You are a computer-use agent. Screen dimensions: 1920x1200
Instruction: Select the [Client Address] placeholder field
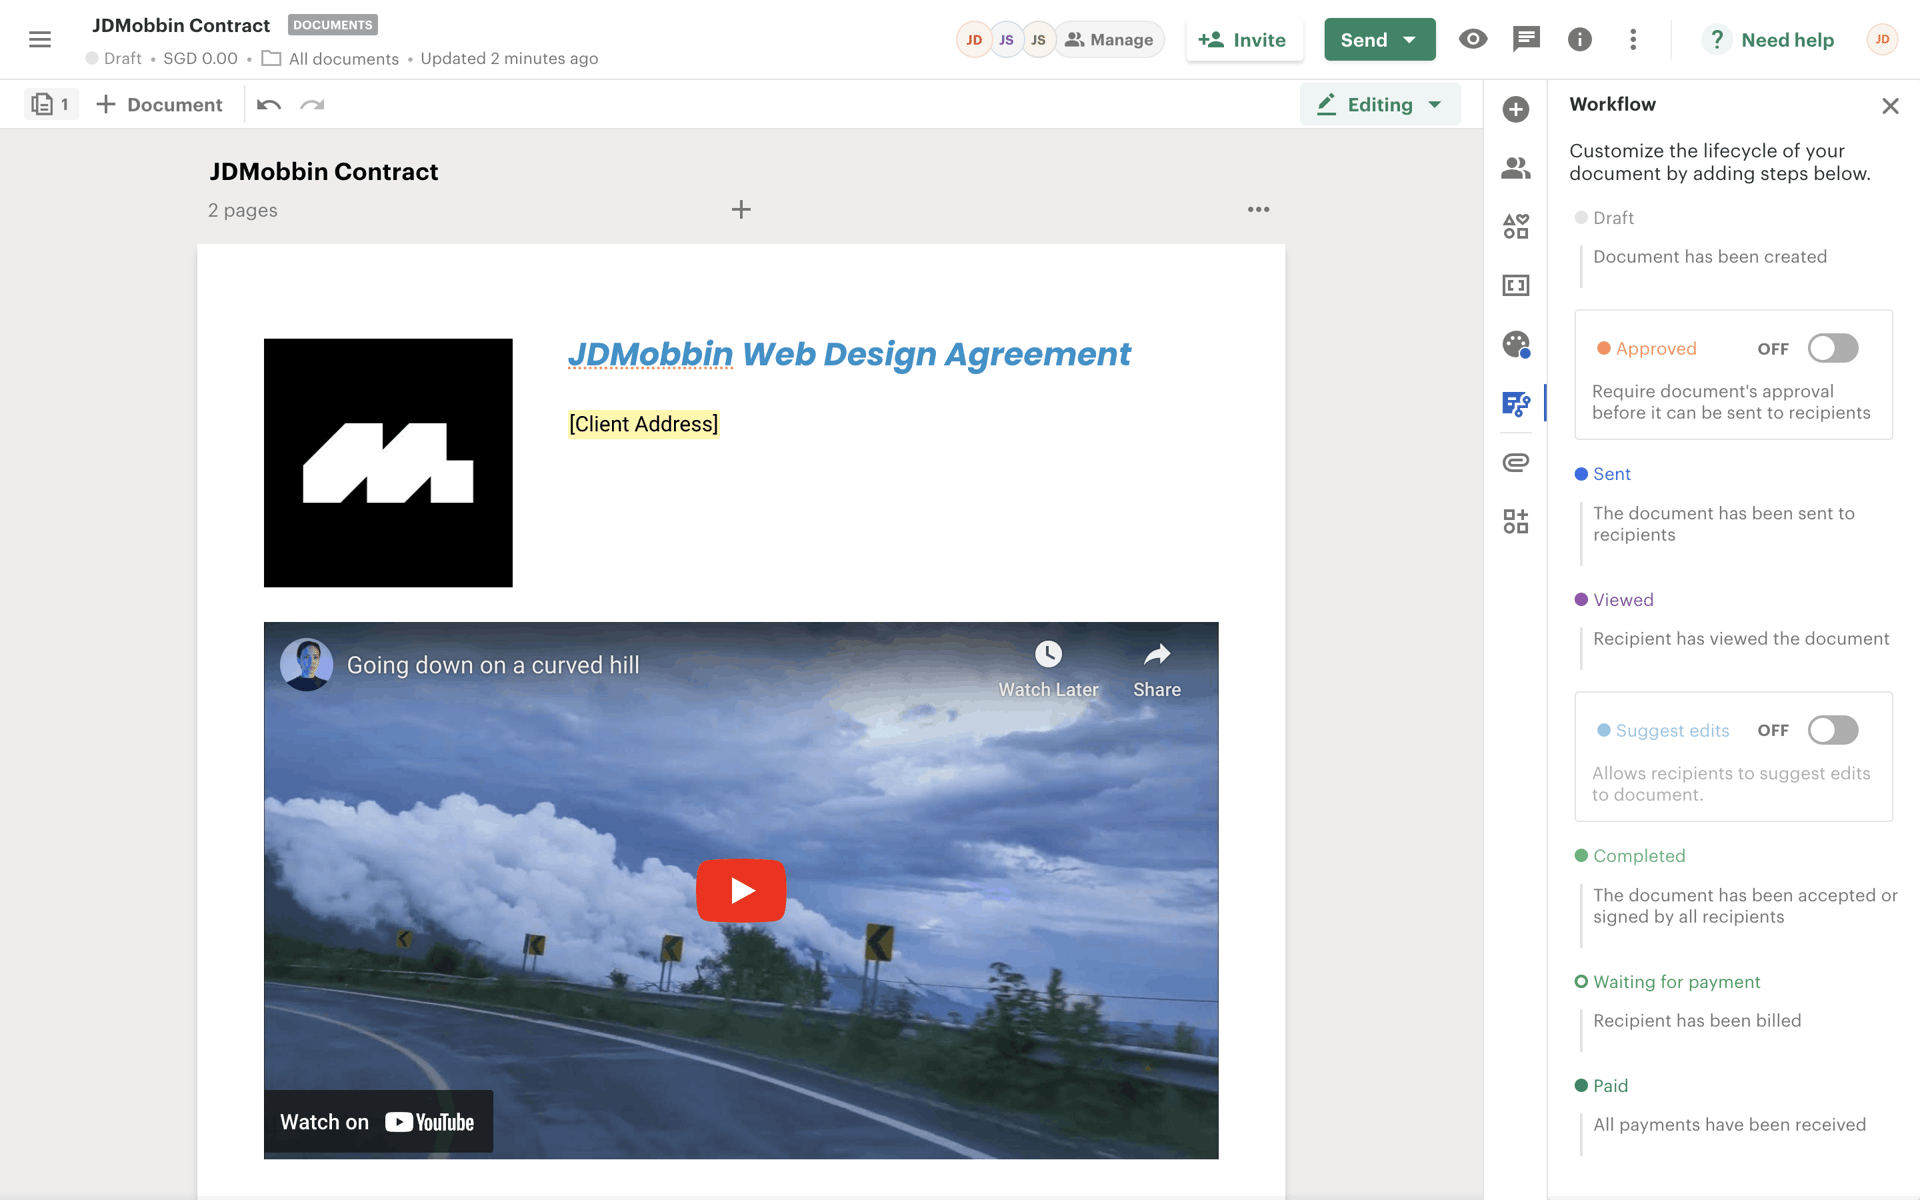click(x=643, y=424)
